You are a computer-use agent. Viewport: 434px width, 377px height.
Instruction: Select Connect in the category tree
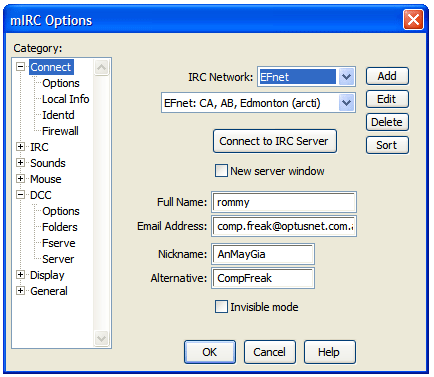[x=51, y=67]
